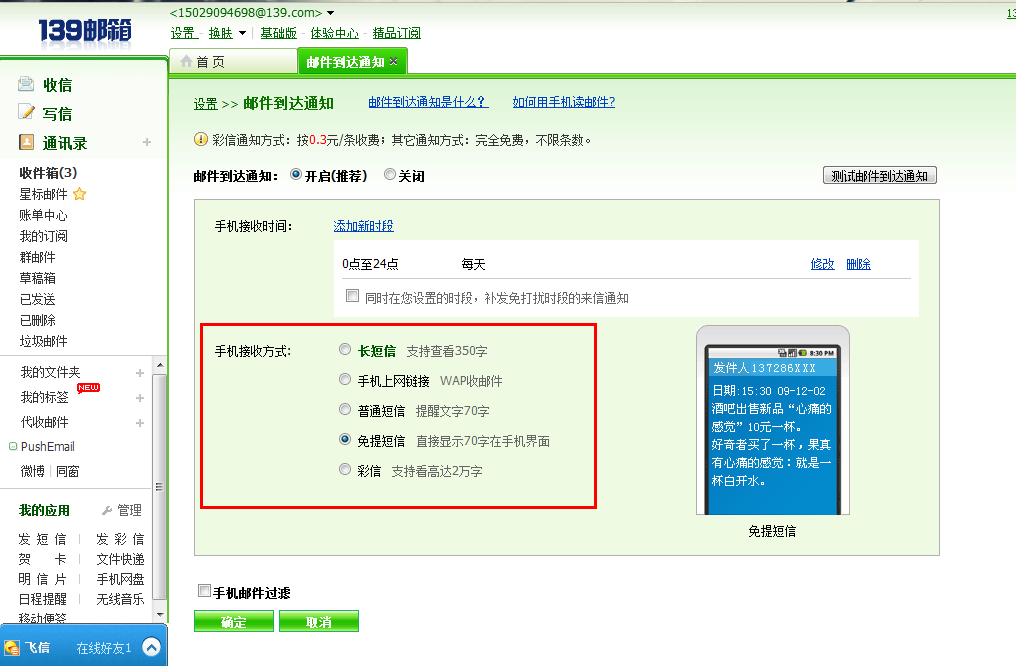Click the 写信 compose pencil icon
The image size is (1016, 666).
click(x=26, y=113)
